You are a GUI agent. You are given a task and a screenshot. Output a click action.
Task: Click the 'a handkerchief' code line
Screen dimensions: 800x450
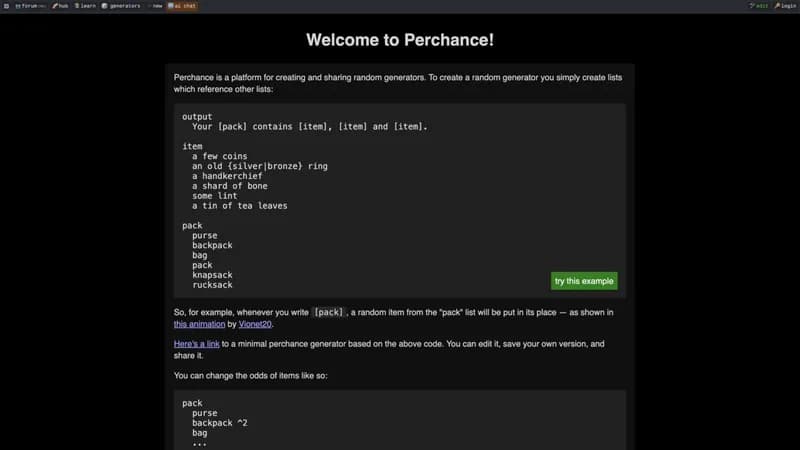(227, 176)
